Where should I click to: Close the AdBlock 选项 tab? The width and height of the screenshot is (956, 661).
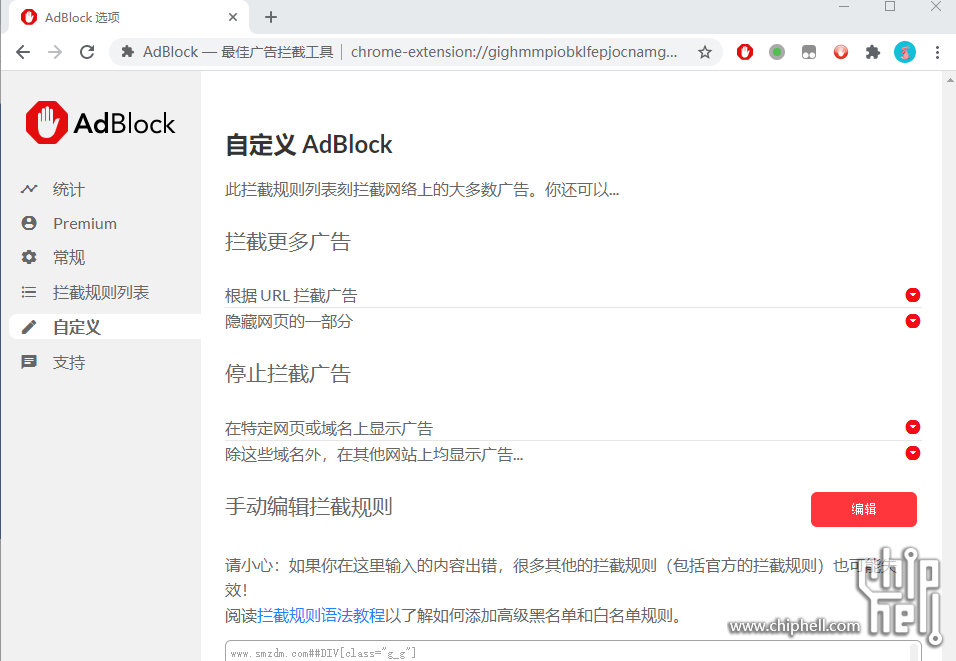[232, 17]
